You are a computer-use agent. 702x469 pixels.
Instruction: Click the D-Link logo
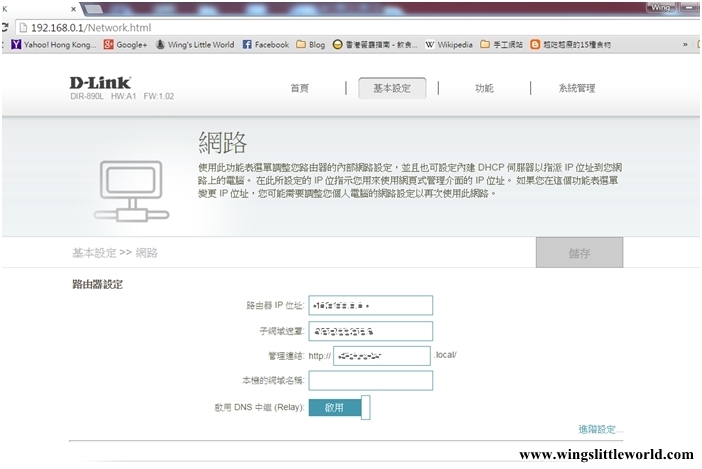pos(101,82)
